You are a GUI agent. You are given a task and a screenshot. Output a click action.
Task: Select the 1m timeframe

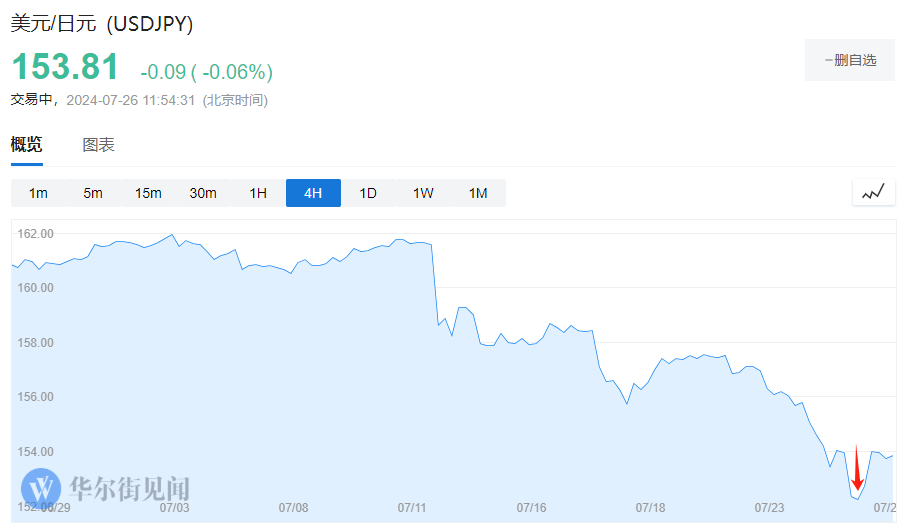click(x=38, y=193)
